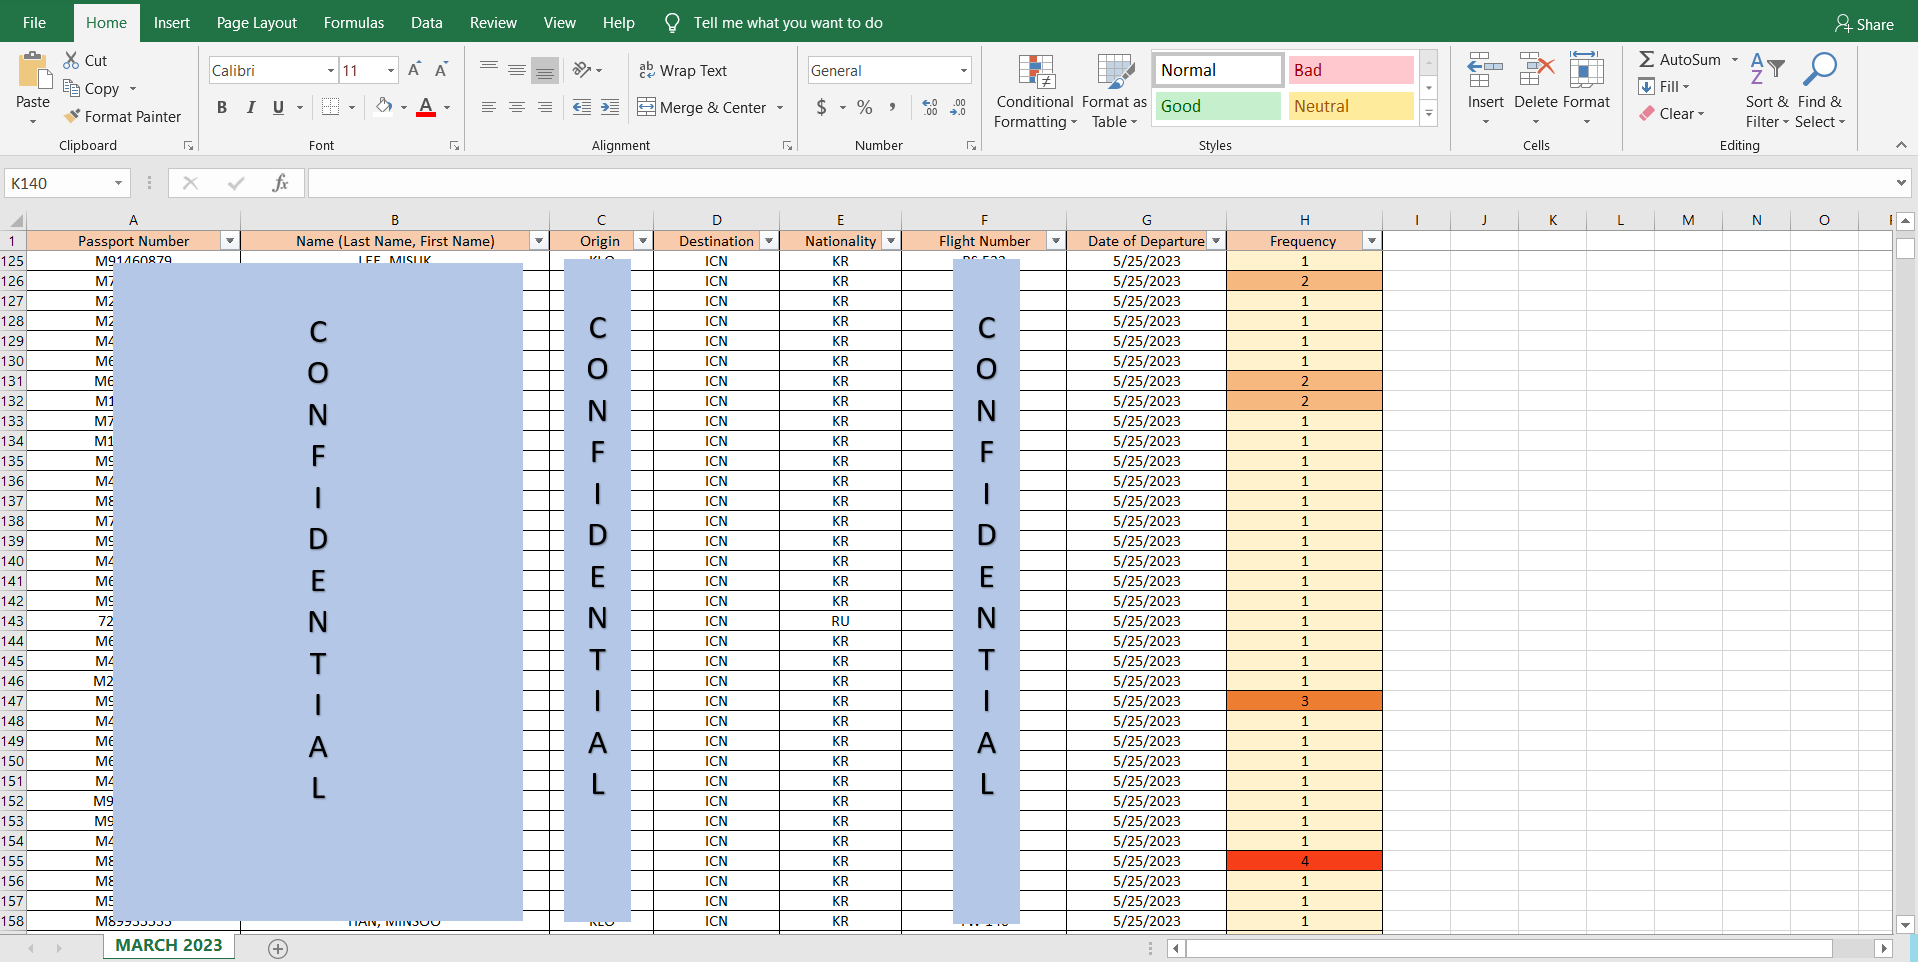The width and height of the screenshot is (1918, 962).
Task: Click Decrease Decimal icon
Action: click(x=958, y=107)
